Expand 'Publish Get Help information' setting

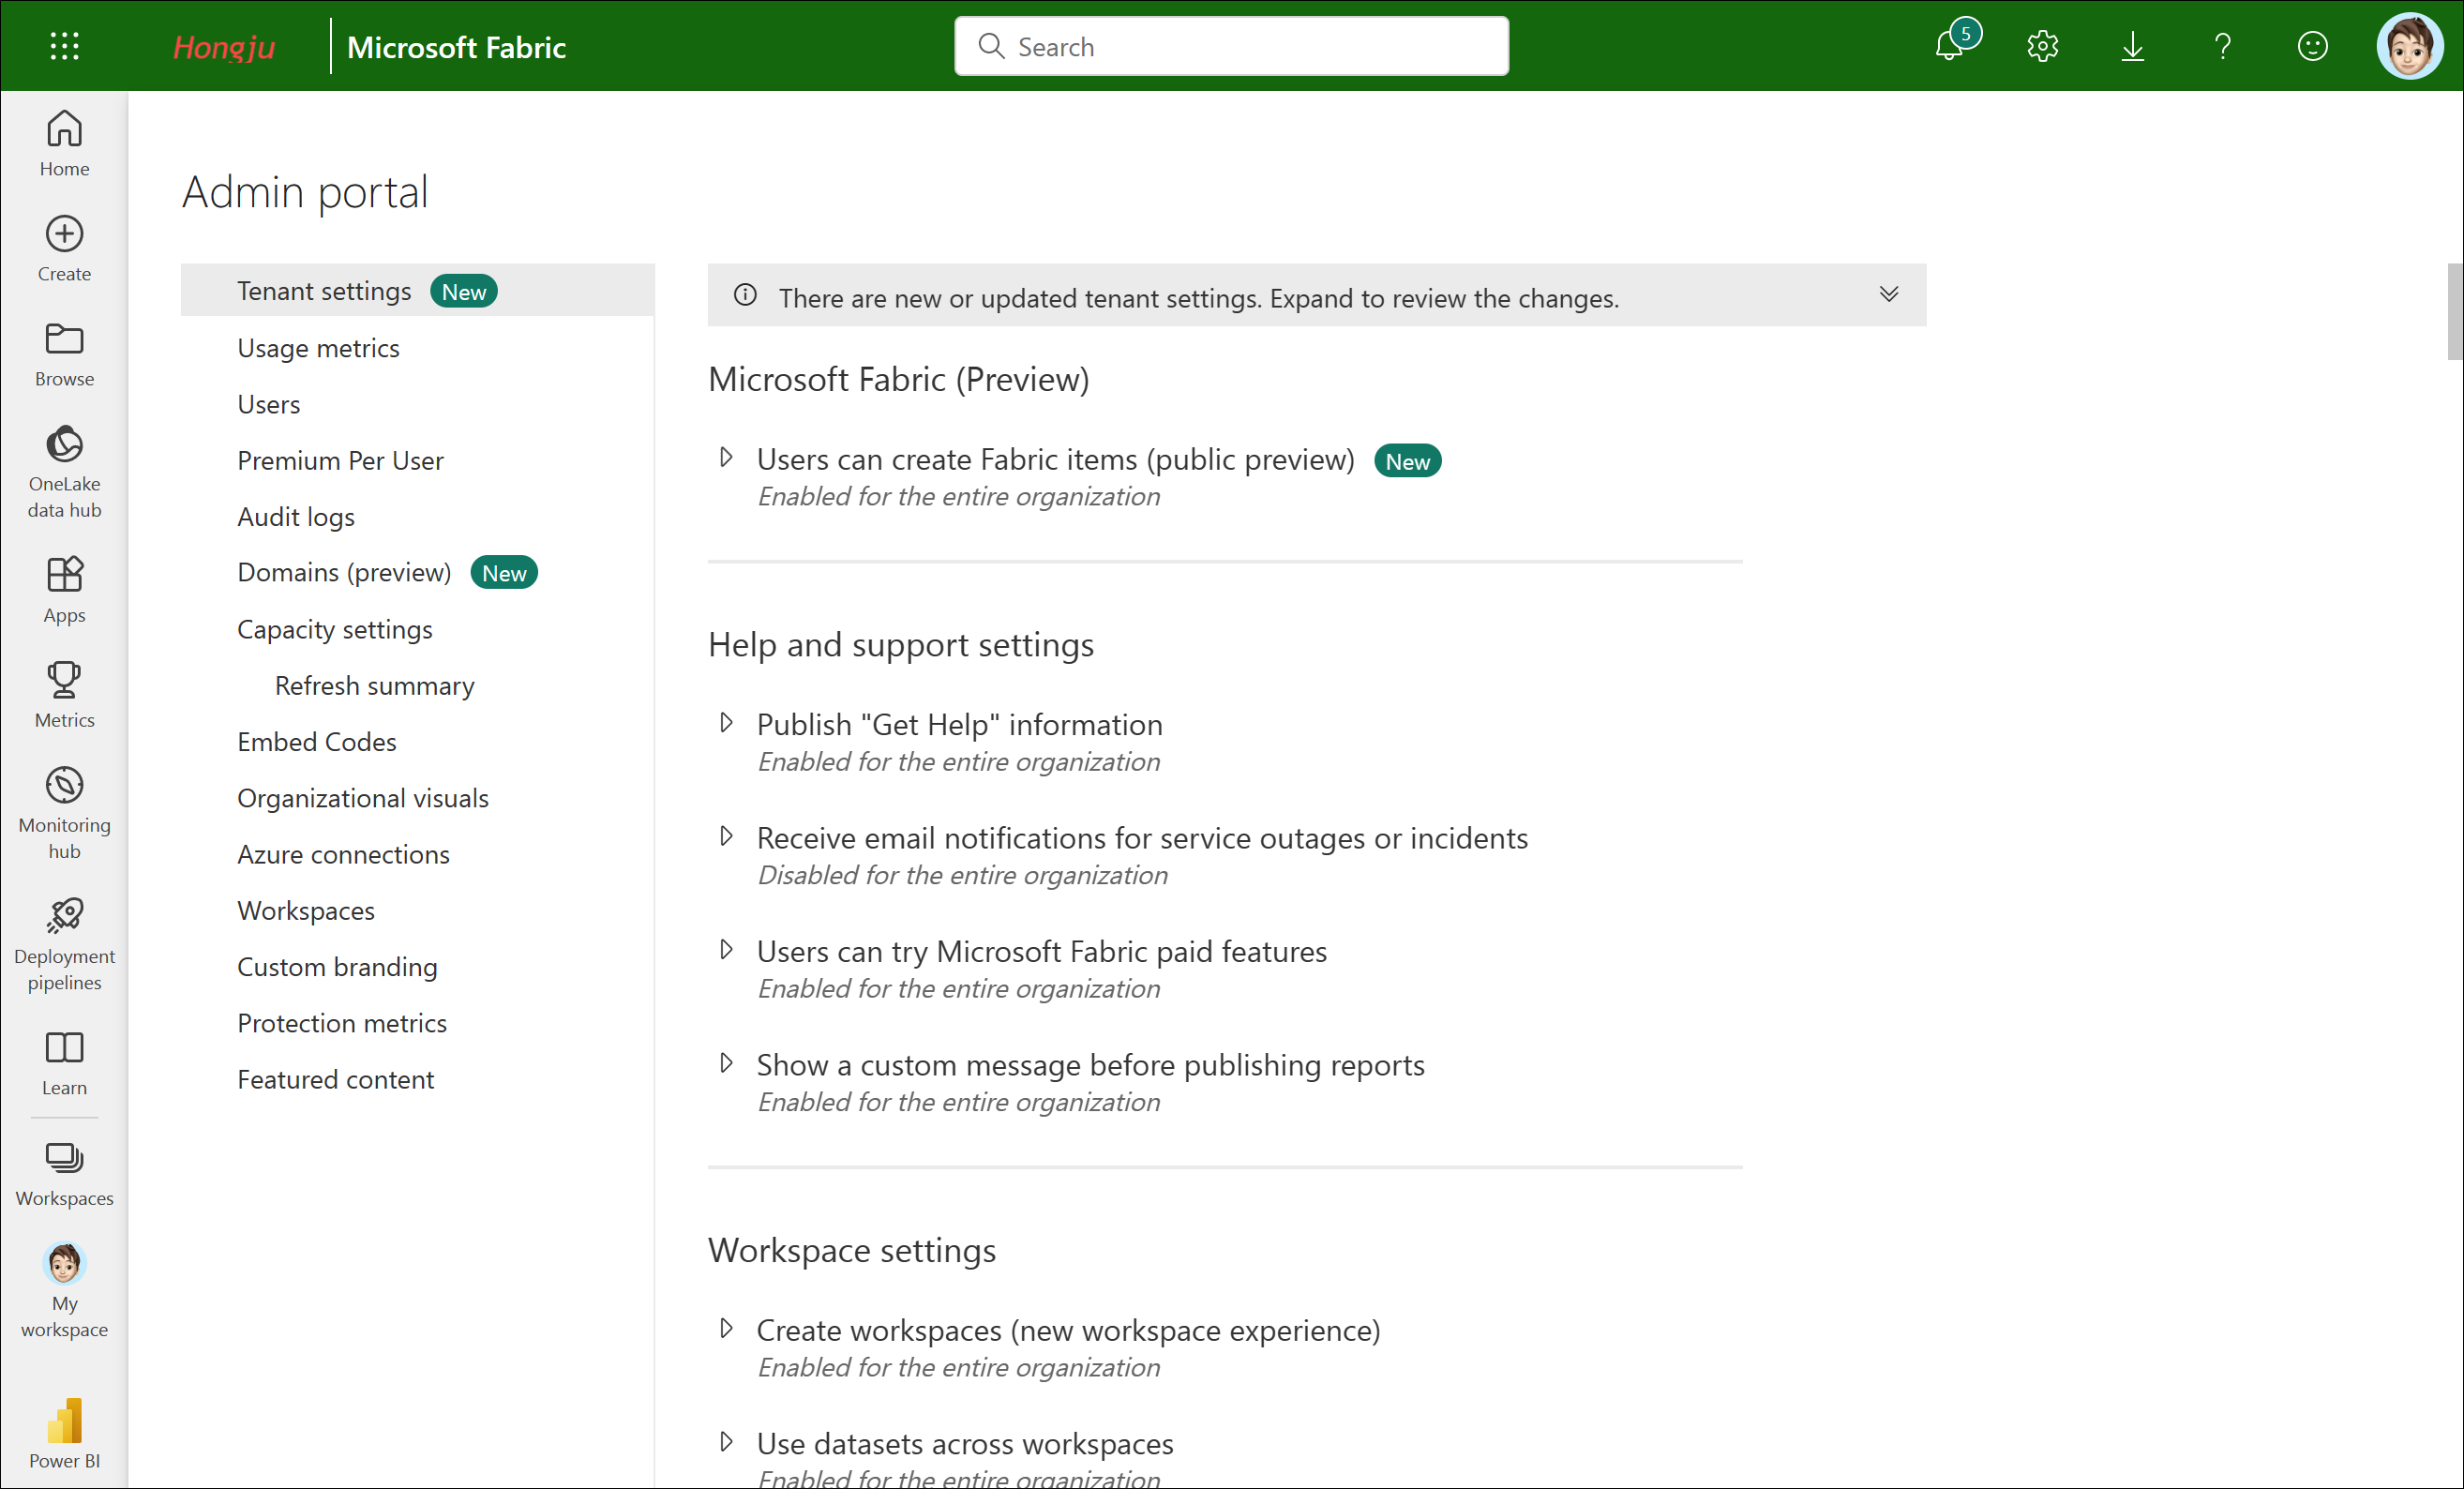pos(726,723)
